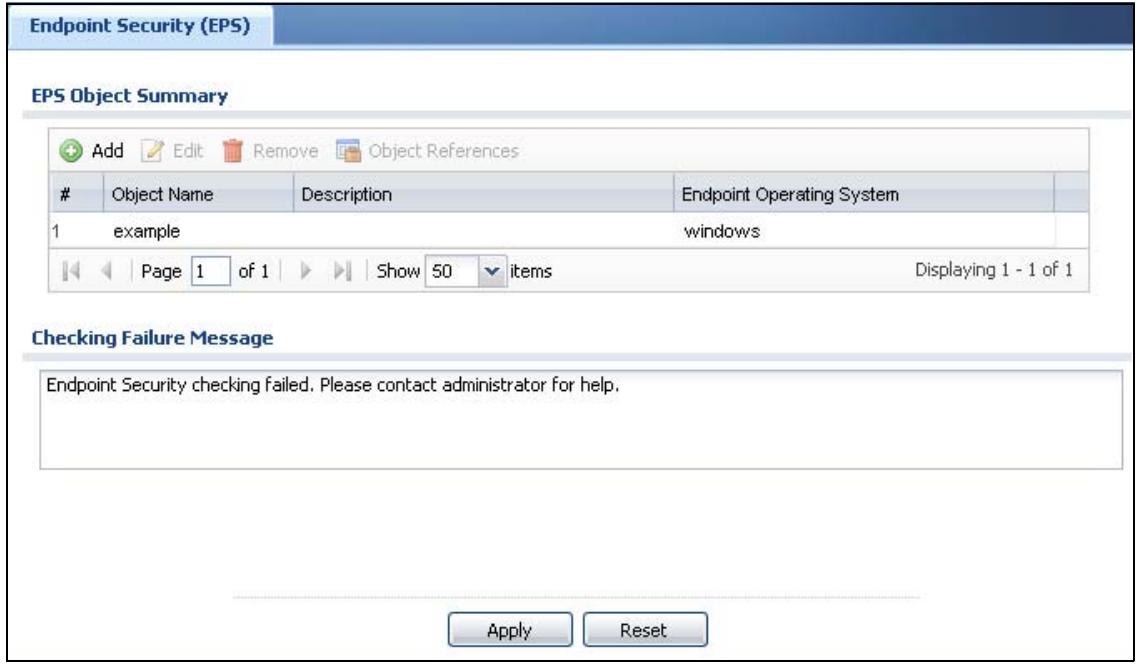The height and width of the screenshot is (664, 1137).
Task: Click the green Add icon
Action: coord(71,151)
